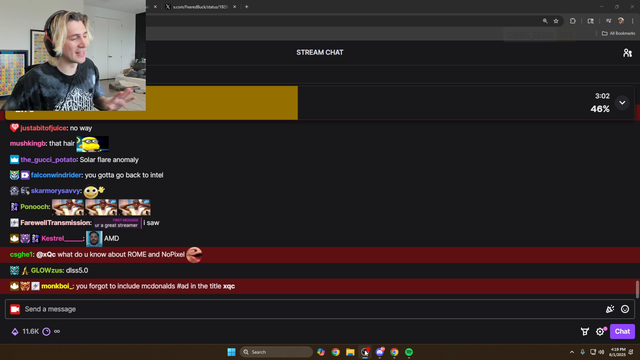Click the purple video badge beside falconwindrider
Image resolution: width=640 pixels, height=360 pixels.
[25, 175]
